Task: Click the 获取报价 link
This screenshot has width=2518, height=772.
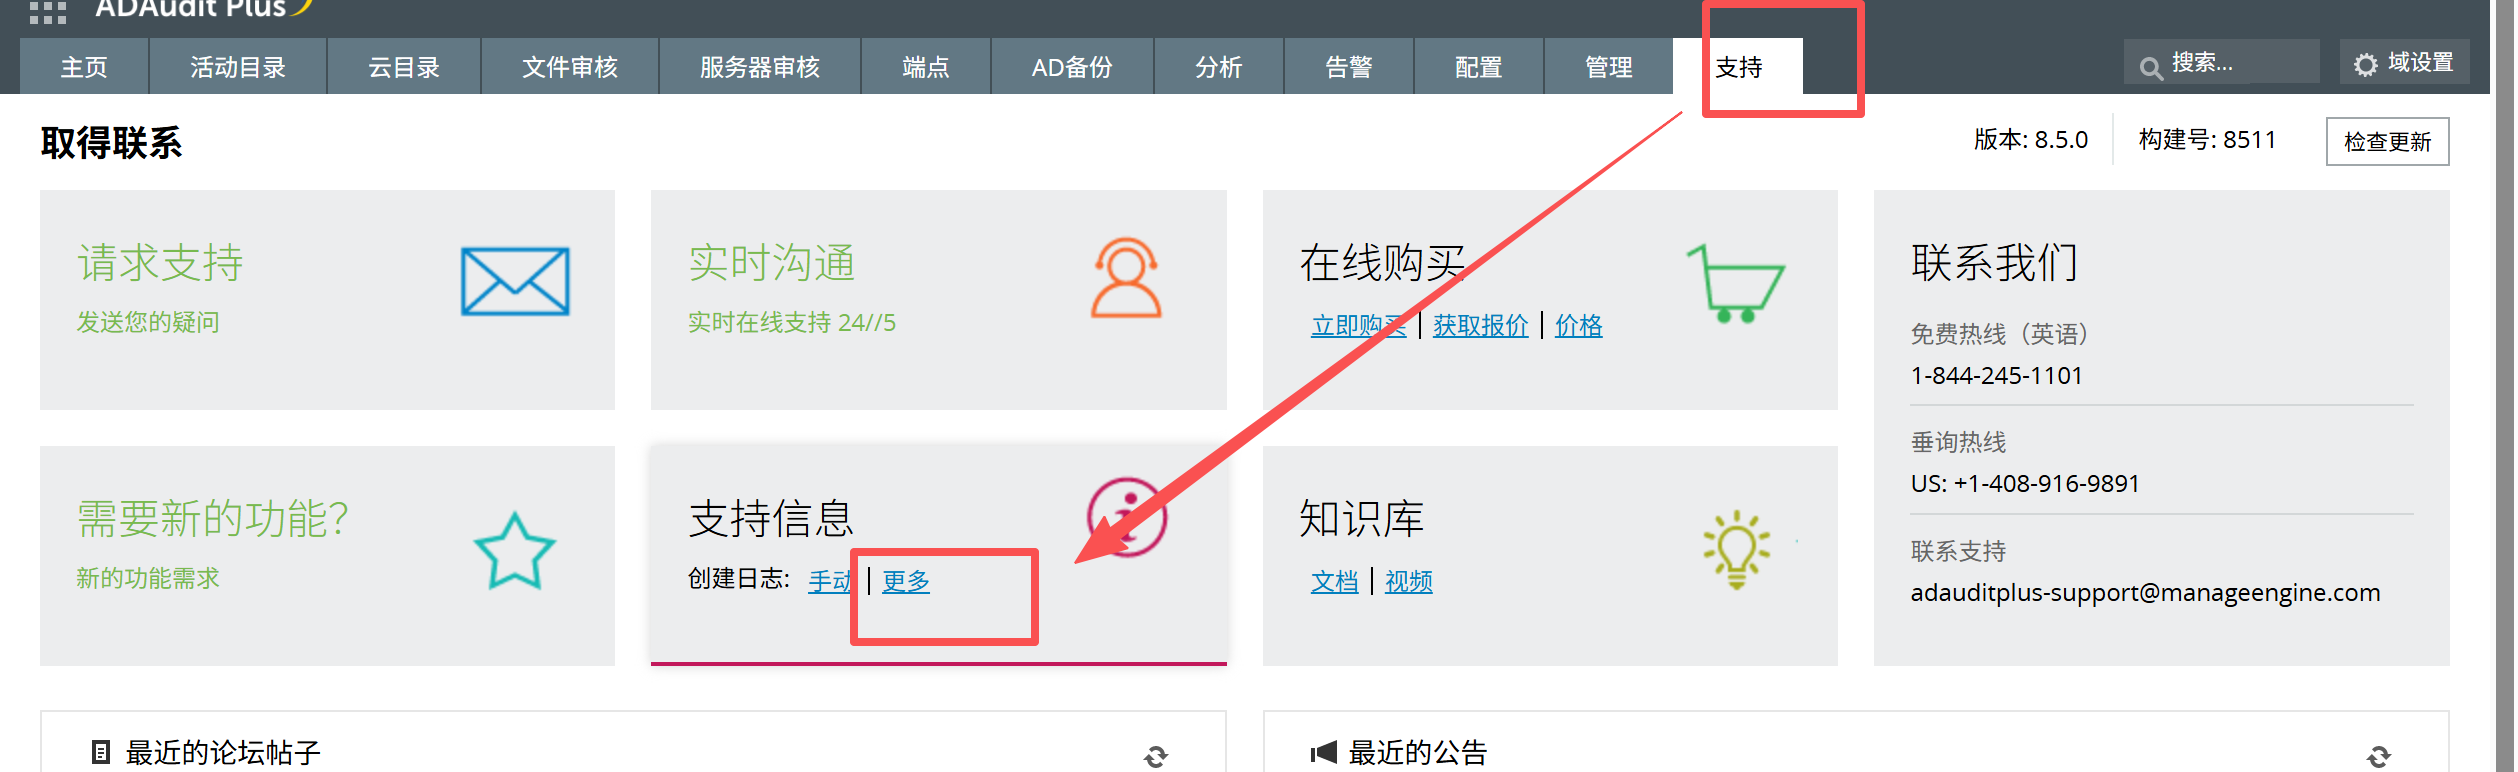Action: coord(1480,325)
